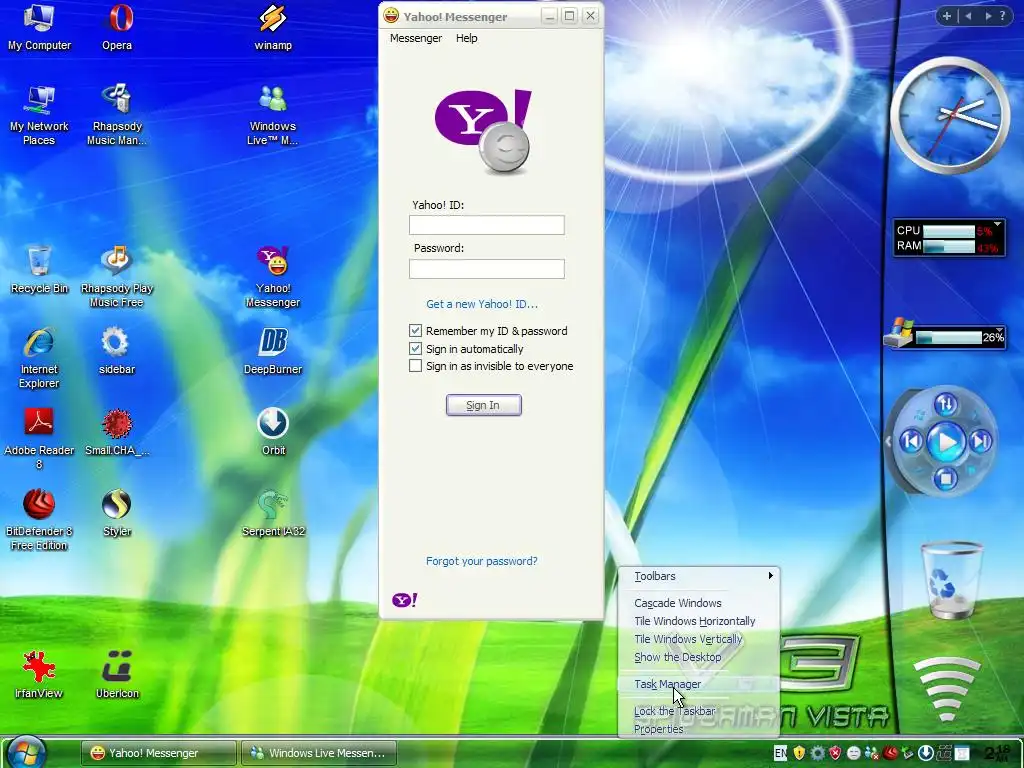
Task: Open the Help menu
Action: point(466,38)
